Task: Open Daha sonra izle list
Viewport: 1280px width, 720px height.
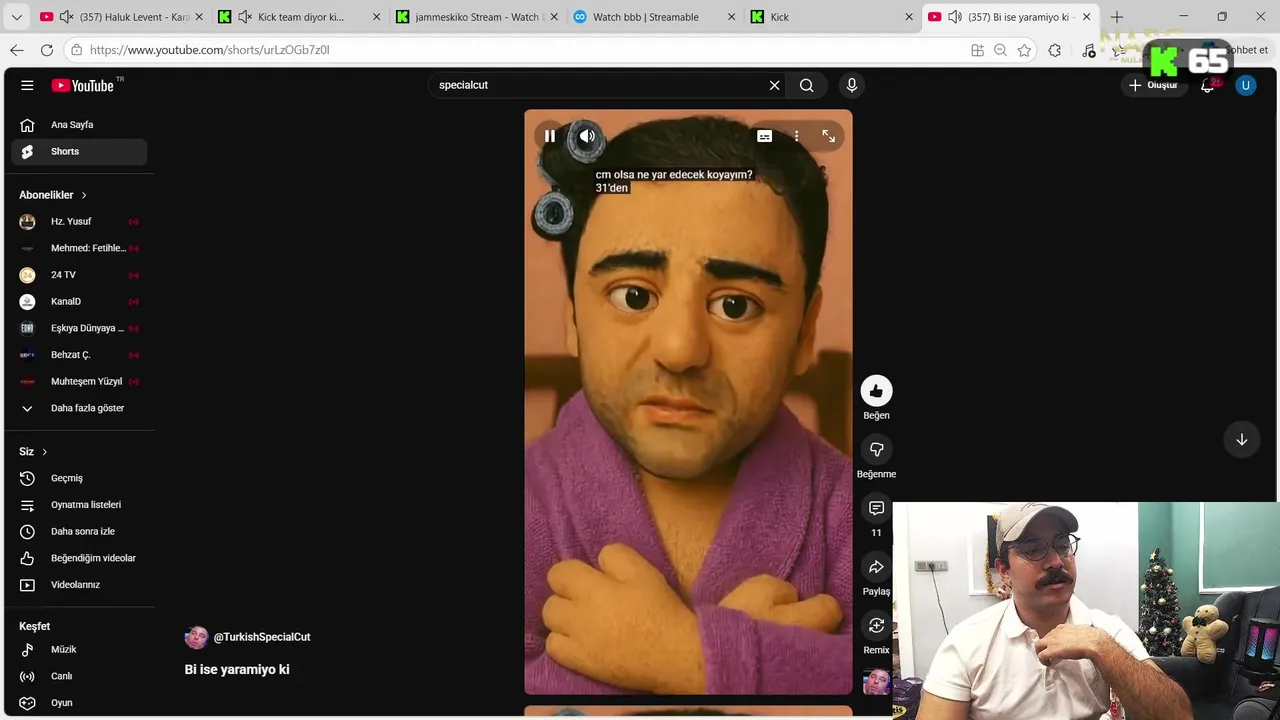Action: 79,531
